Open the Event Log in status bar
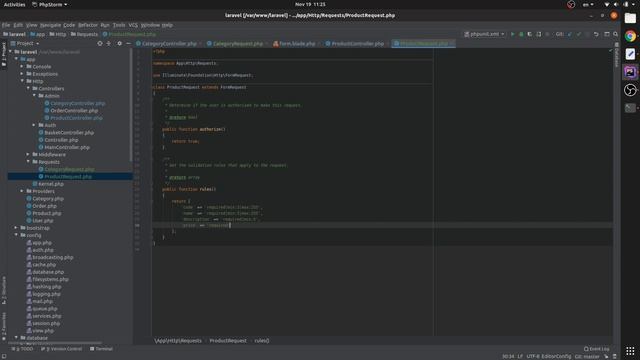This screenshot has width=640, height=360. pos(596,349)
